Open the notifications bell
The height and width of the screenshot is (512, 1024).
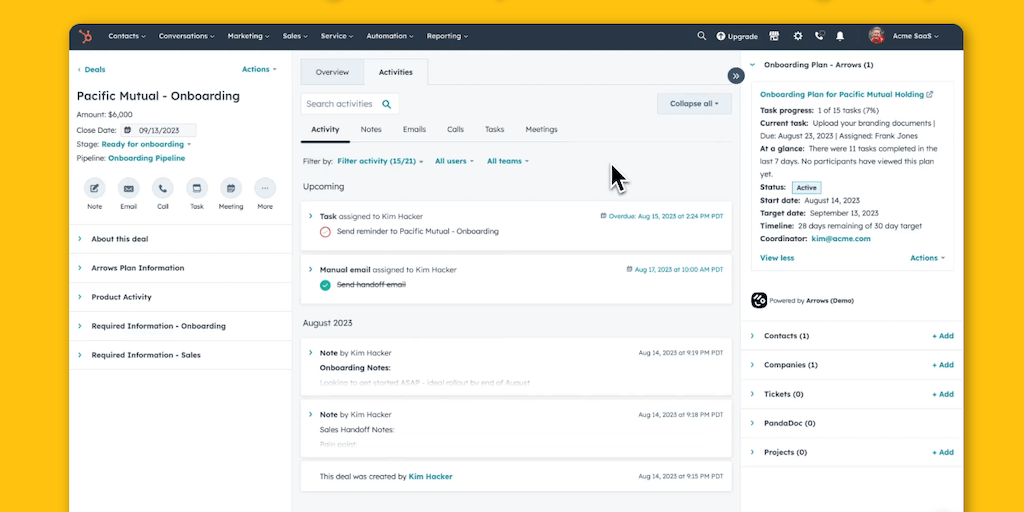pos(840,36)
